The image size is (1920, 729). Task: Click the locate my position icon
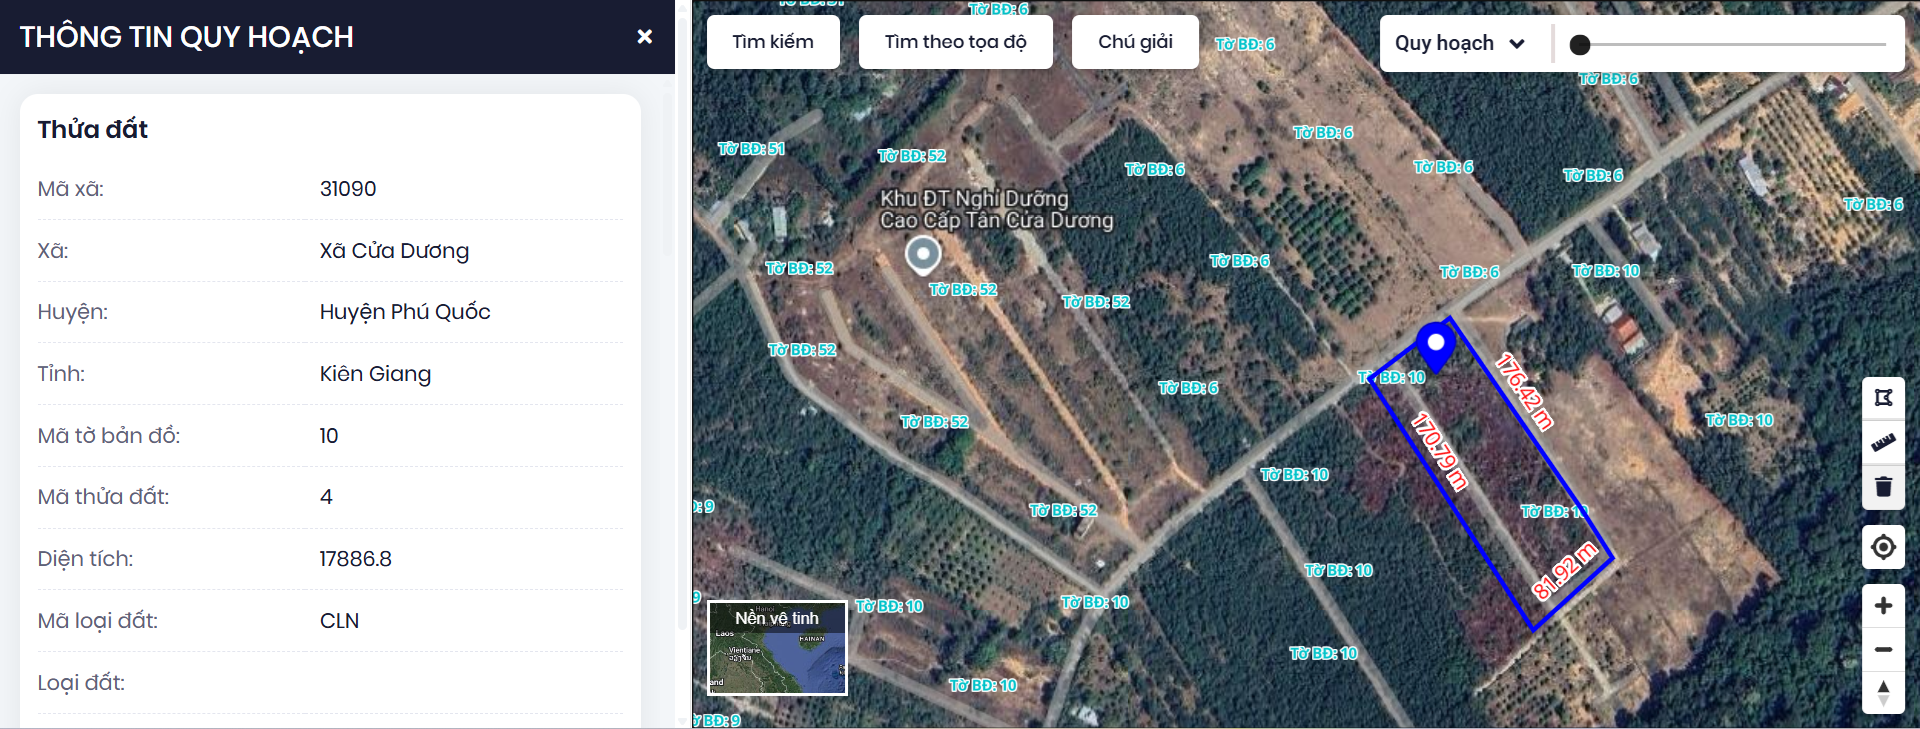(1883, 547)
